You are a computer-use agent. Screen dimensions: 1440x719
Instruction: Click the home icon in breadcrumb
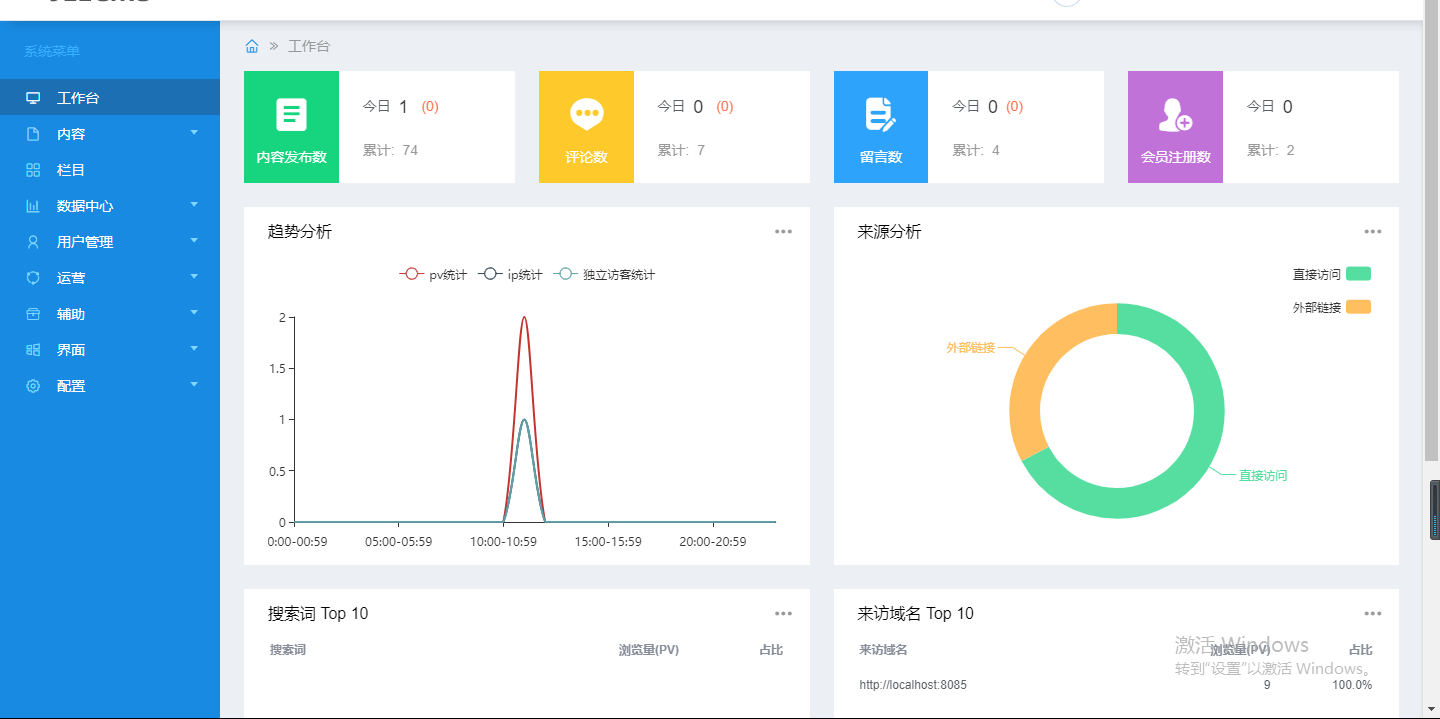252,46
